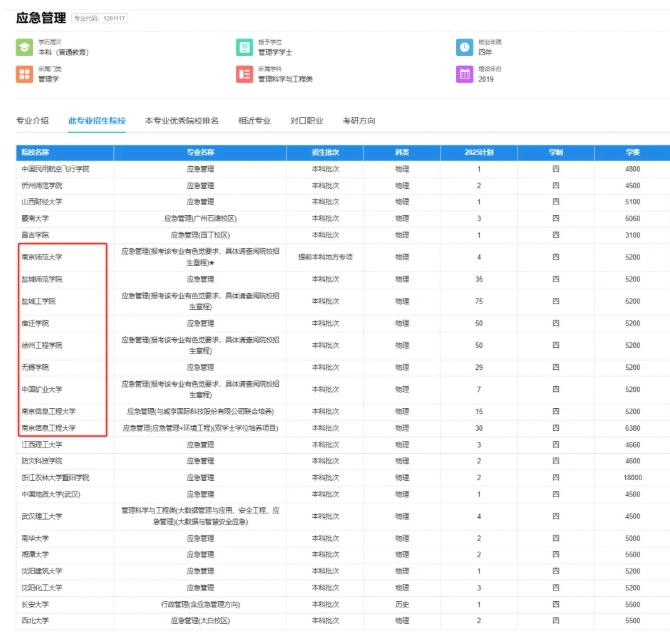This screenshot has height=636, width=670.
Task: Select 长安大学 in the table
Action: [35, 604]
